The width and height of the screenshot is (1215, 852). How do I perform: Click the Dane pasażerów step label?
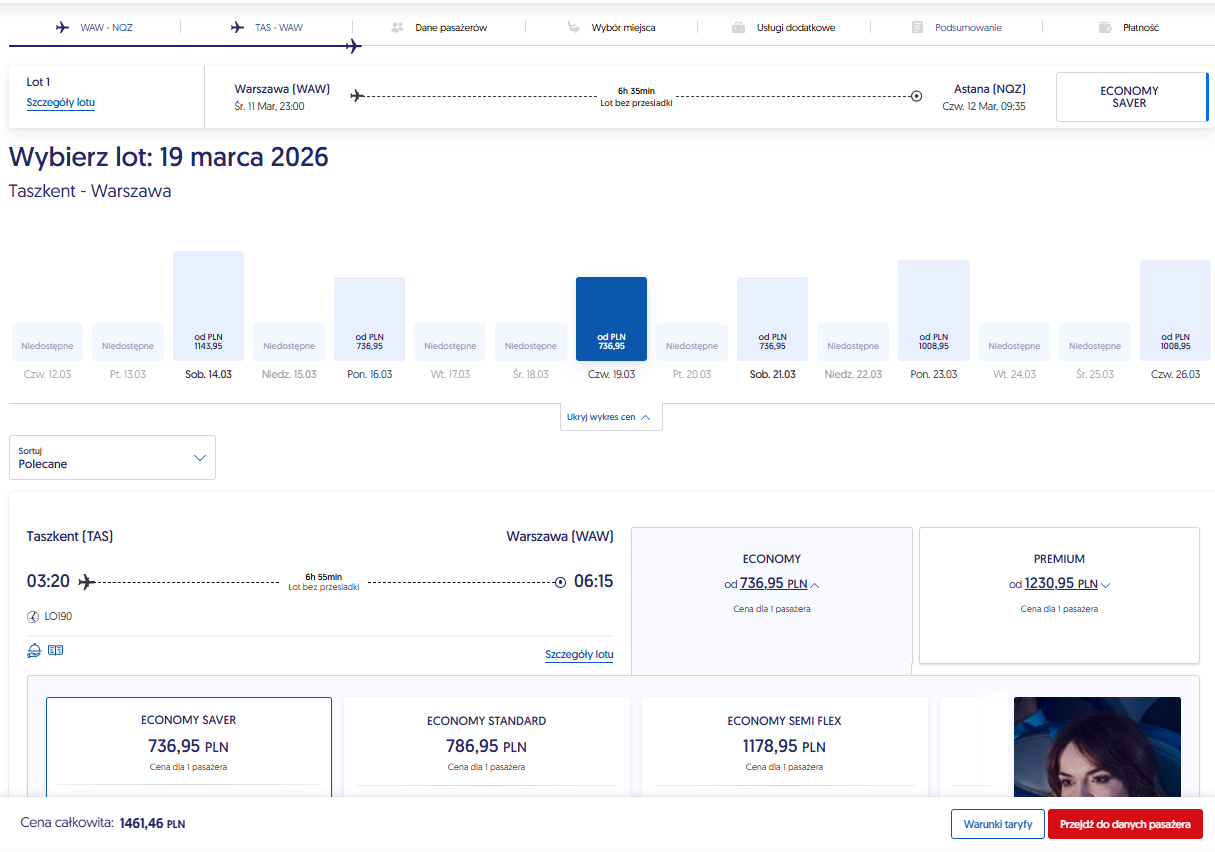(451, 28)
